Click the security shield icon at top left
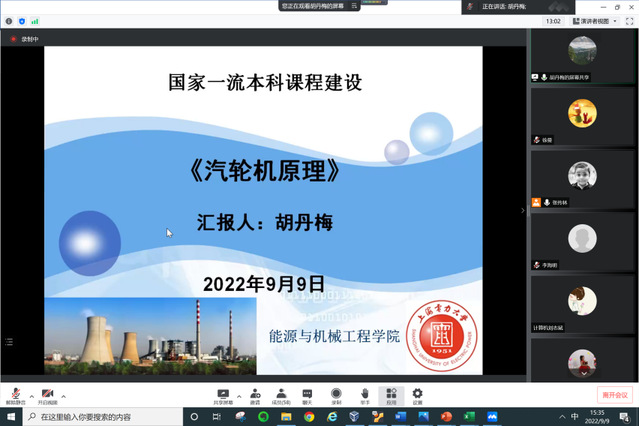The width and height of the screenshot is (639, 426). coord(22,20)
